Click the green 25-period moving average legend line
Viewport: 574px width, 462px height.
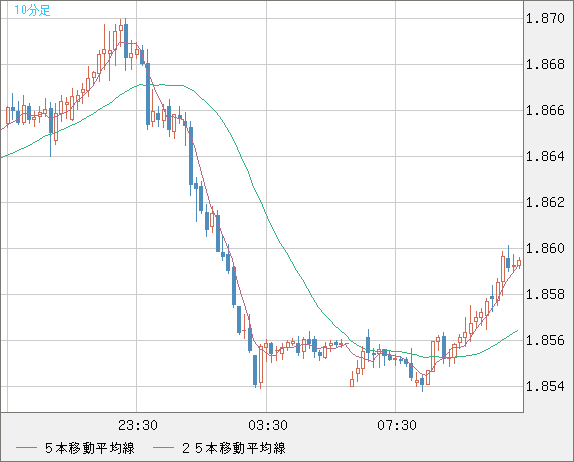pos(163,448)
